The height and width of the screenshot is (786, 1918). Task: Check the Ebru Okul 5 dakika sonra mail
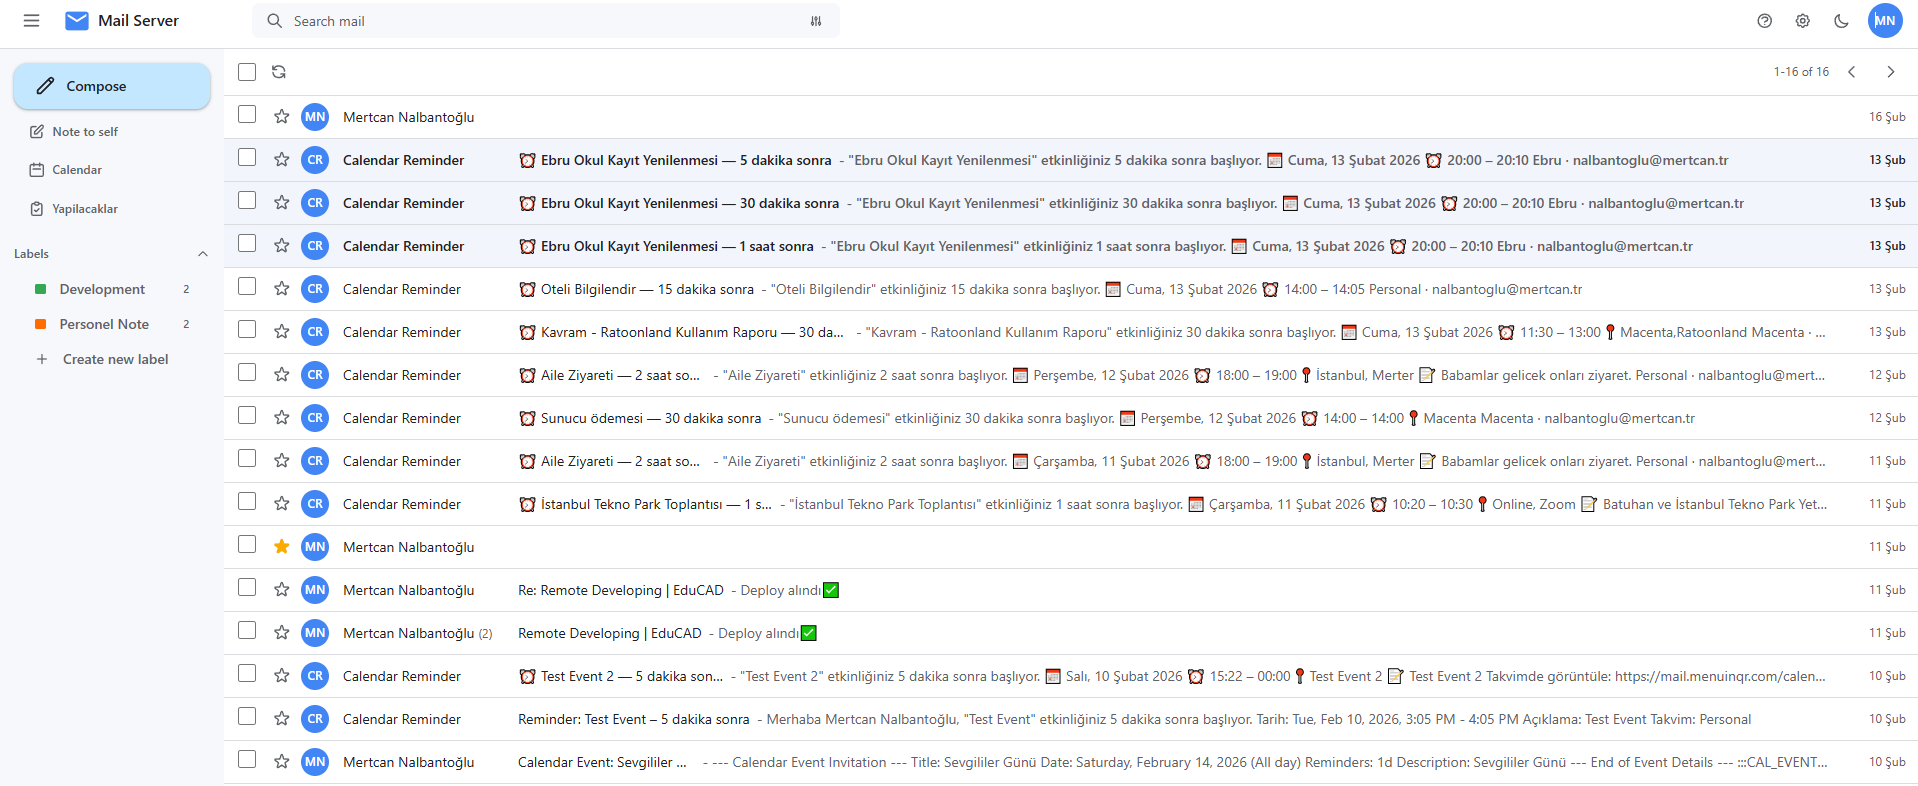[247, 158]
